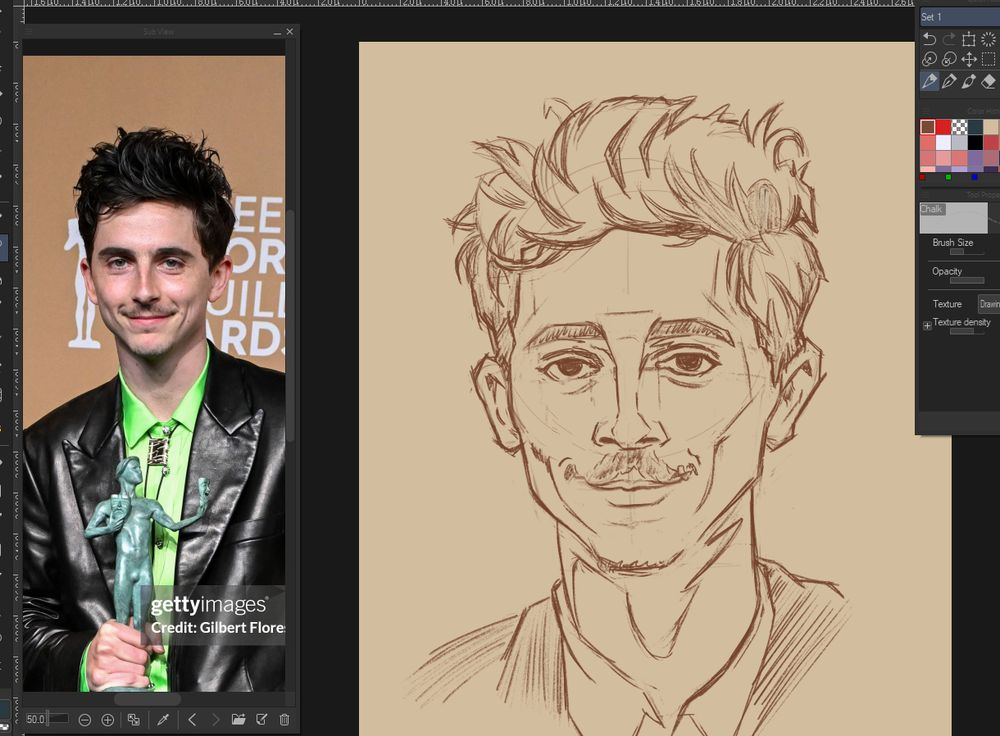The image size is (1000, 736).
Task: Select the rectangle selection tool
Action: coord(988,58)
